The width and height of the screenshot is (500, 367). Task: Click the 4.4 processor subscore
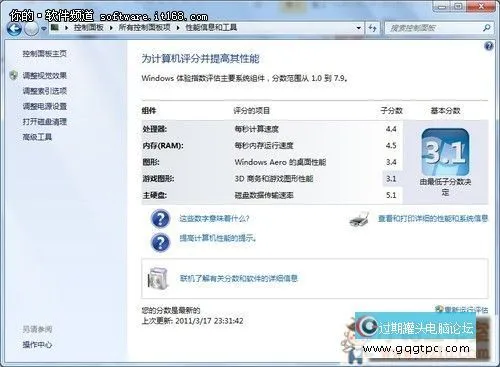[x=391, y=129]
